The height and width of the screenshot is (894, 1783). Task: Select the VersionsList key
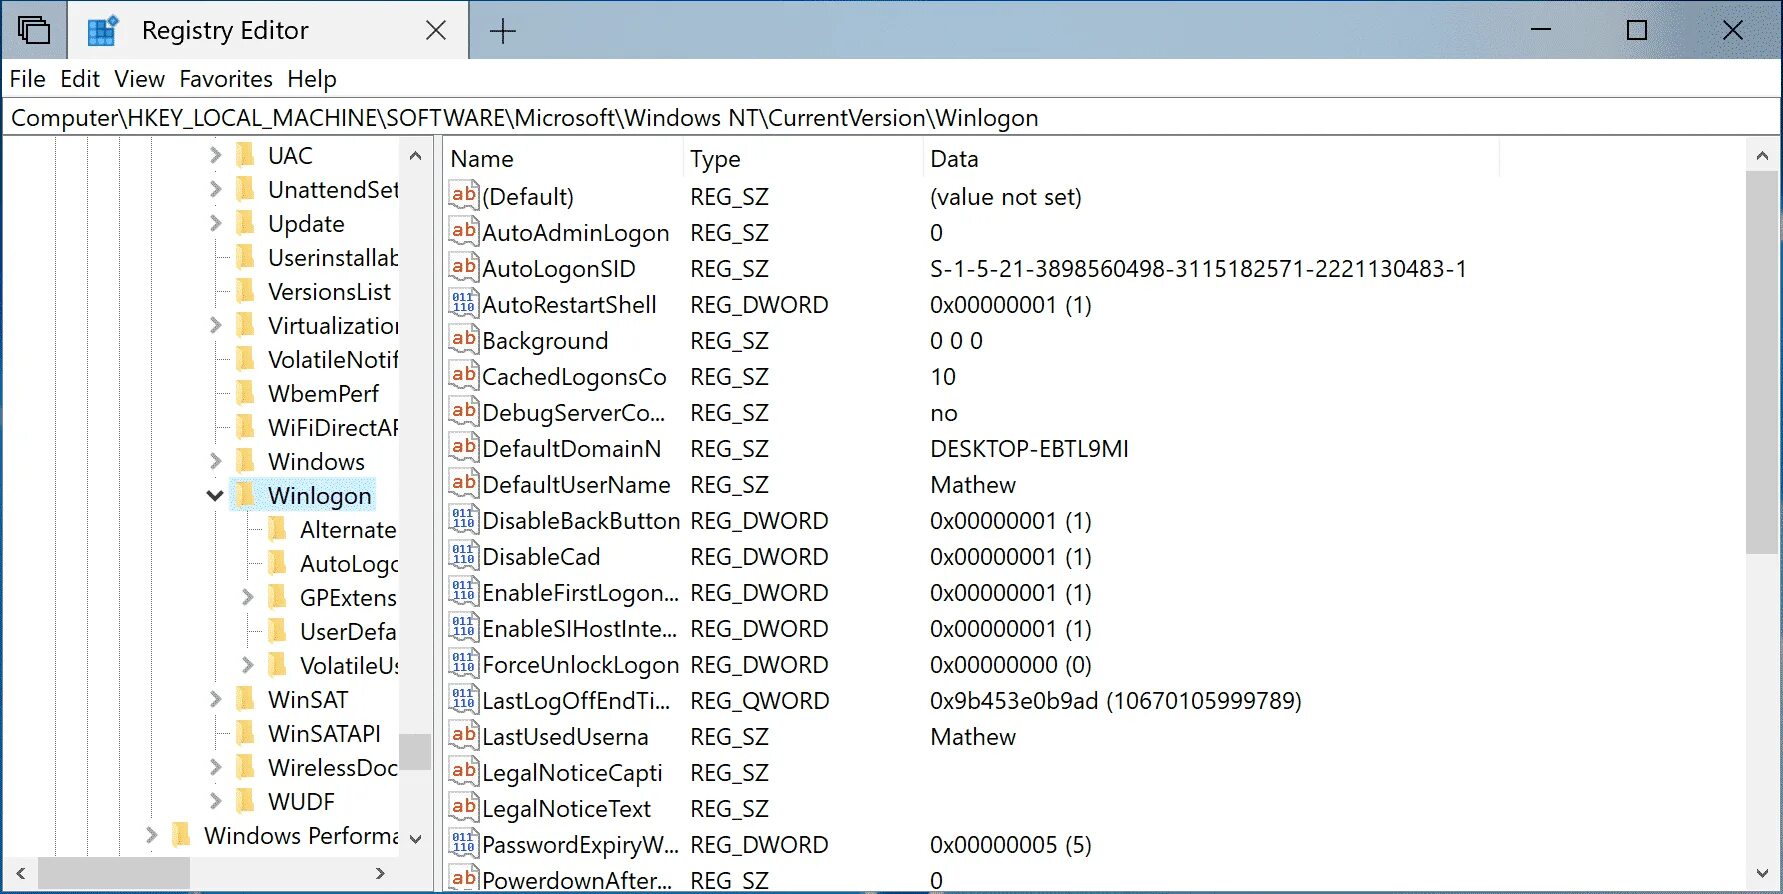tap(329, 291)
